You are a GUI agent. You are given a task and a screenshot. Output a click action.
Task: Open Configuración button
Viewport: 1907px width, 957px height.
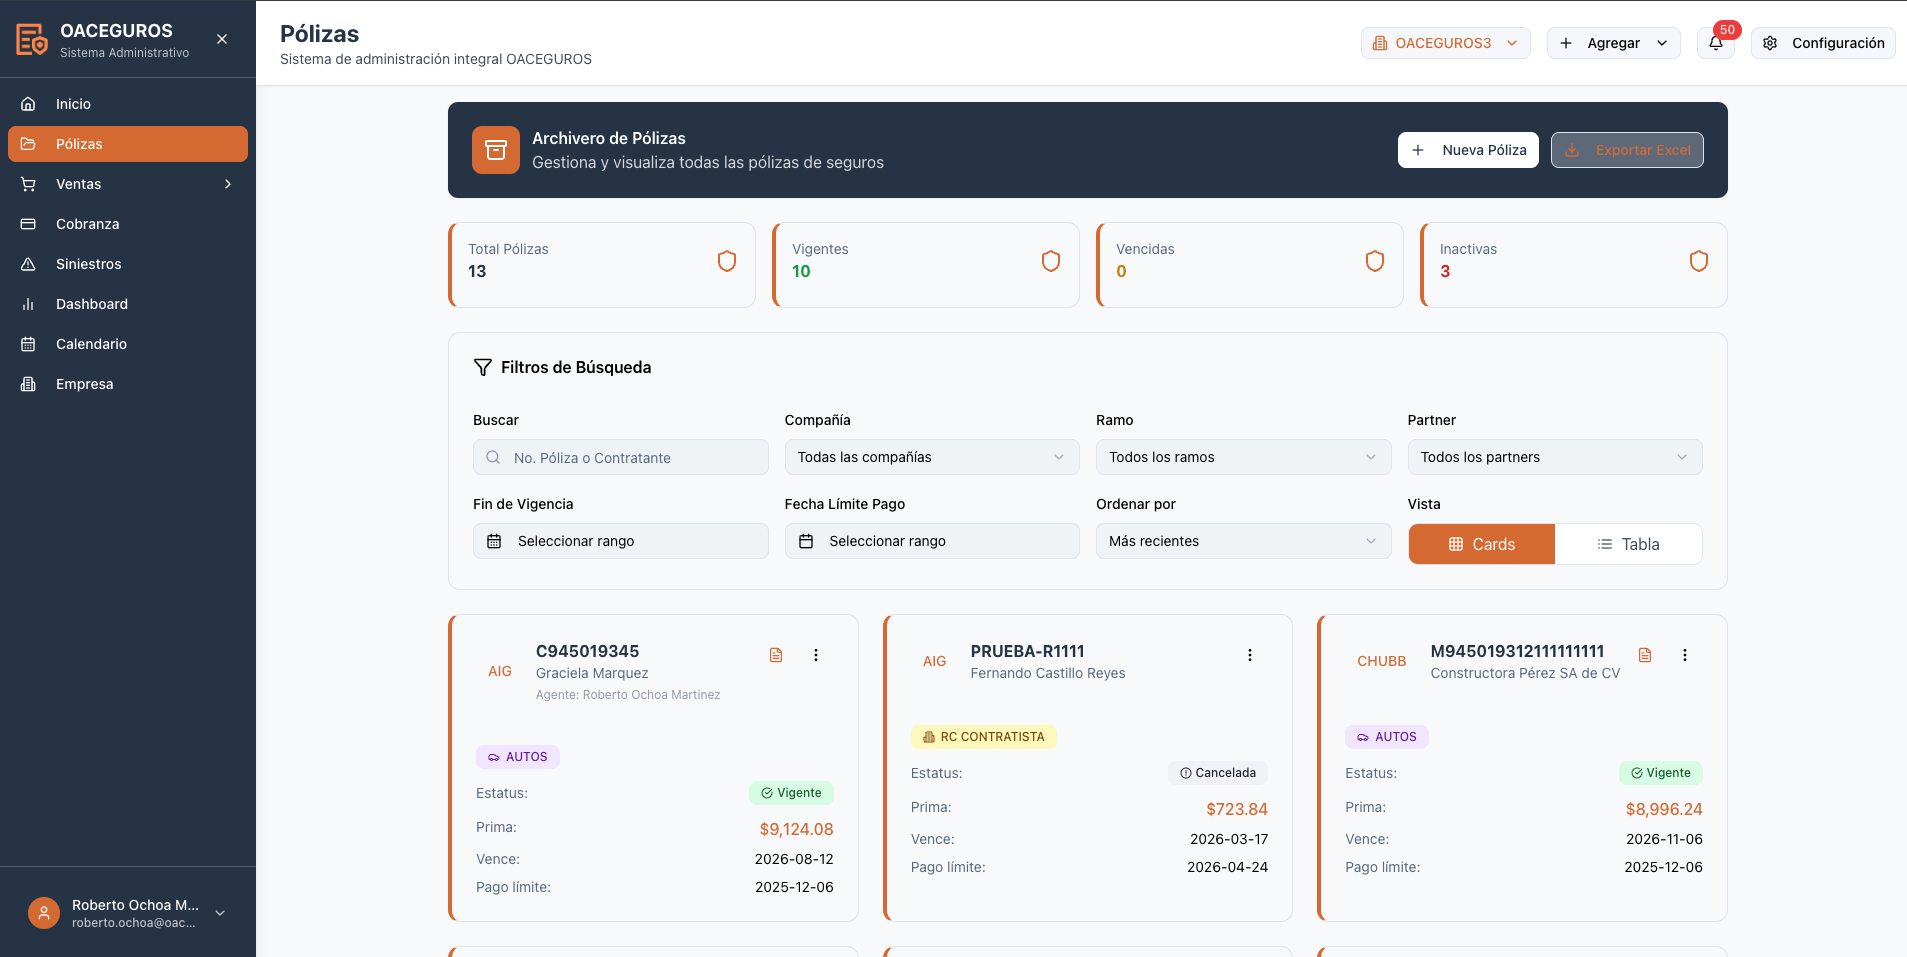[x=1823, y=43]
